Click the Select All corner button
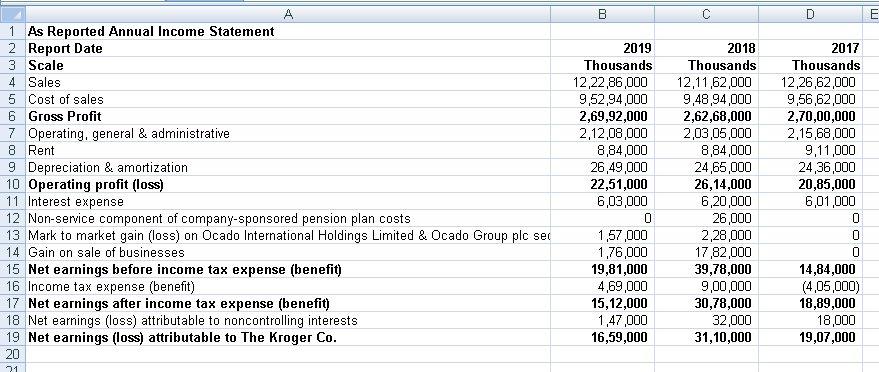This screenshot has height=372, width=879. (12, 14)
